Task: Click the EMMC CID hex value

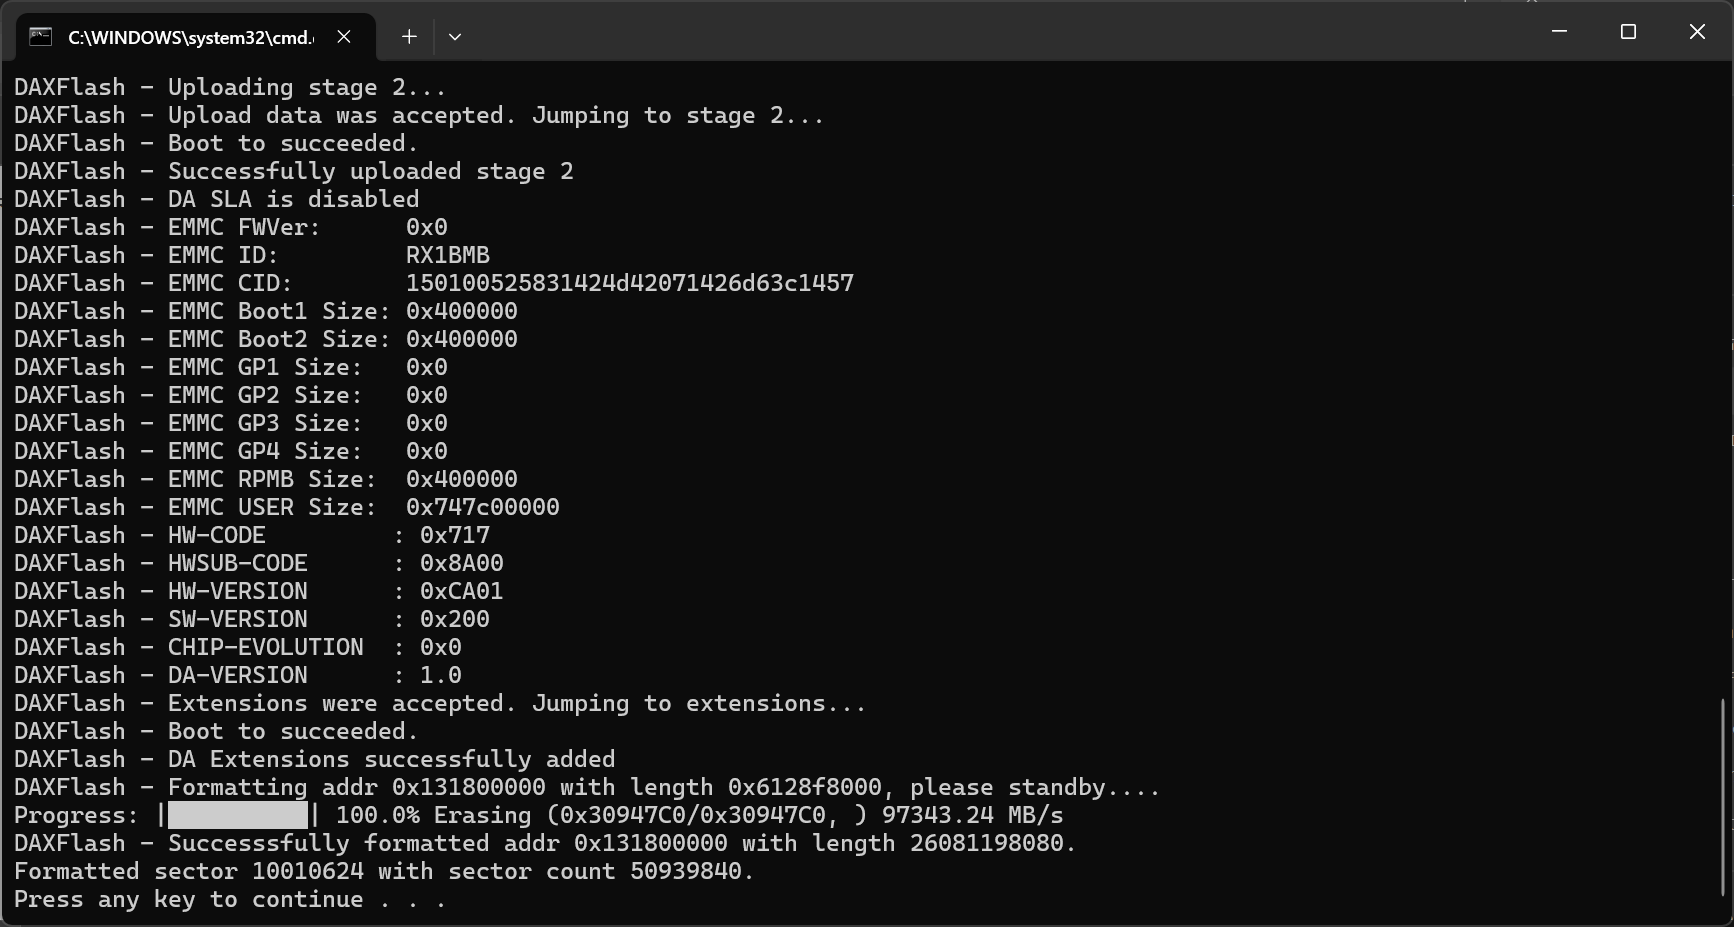Action: pos(630,283)
